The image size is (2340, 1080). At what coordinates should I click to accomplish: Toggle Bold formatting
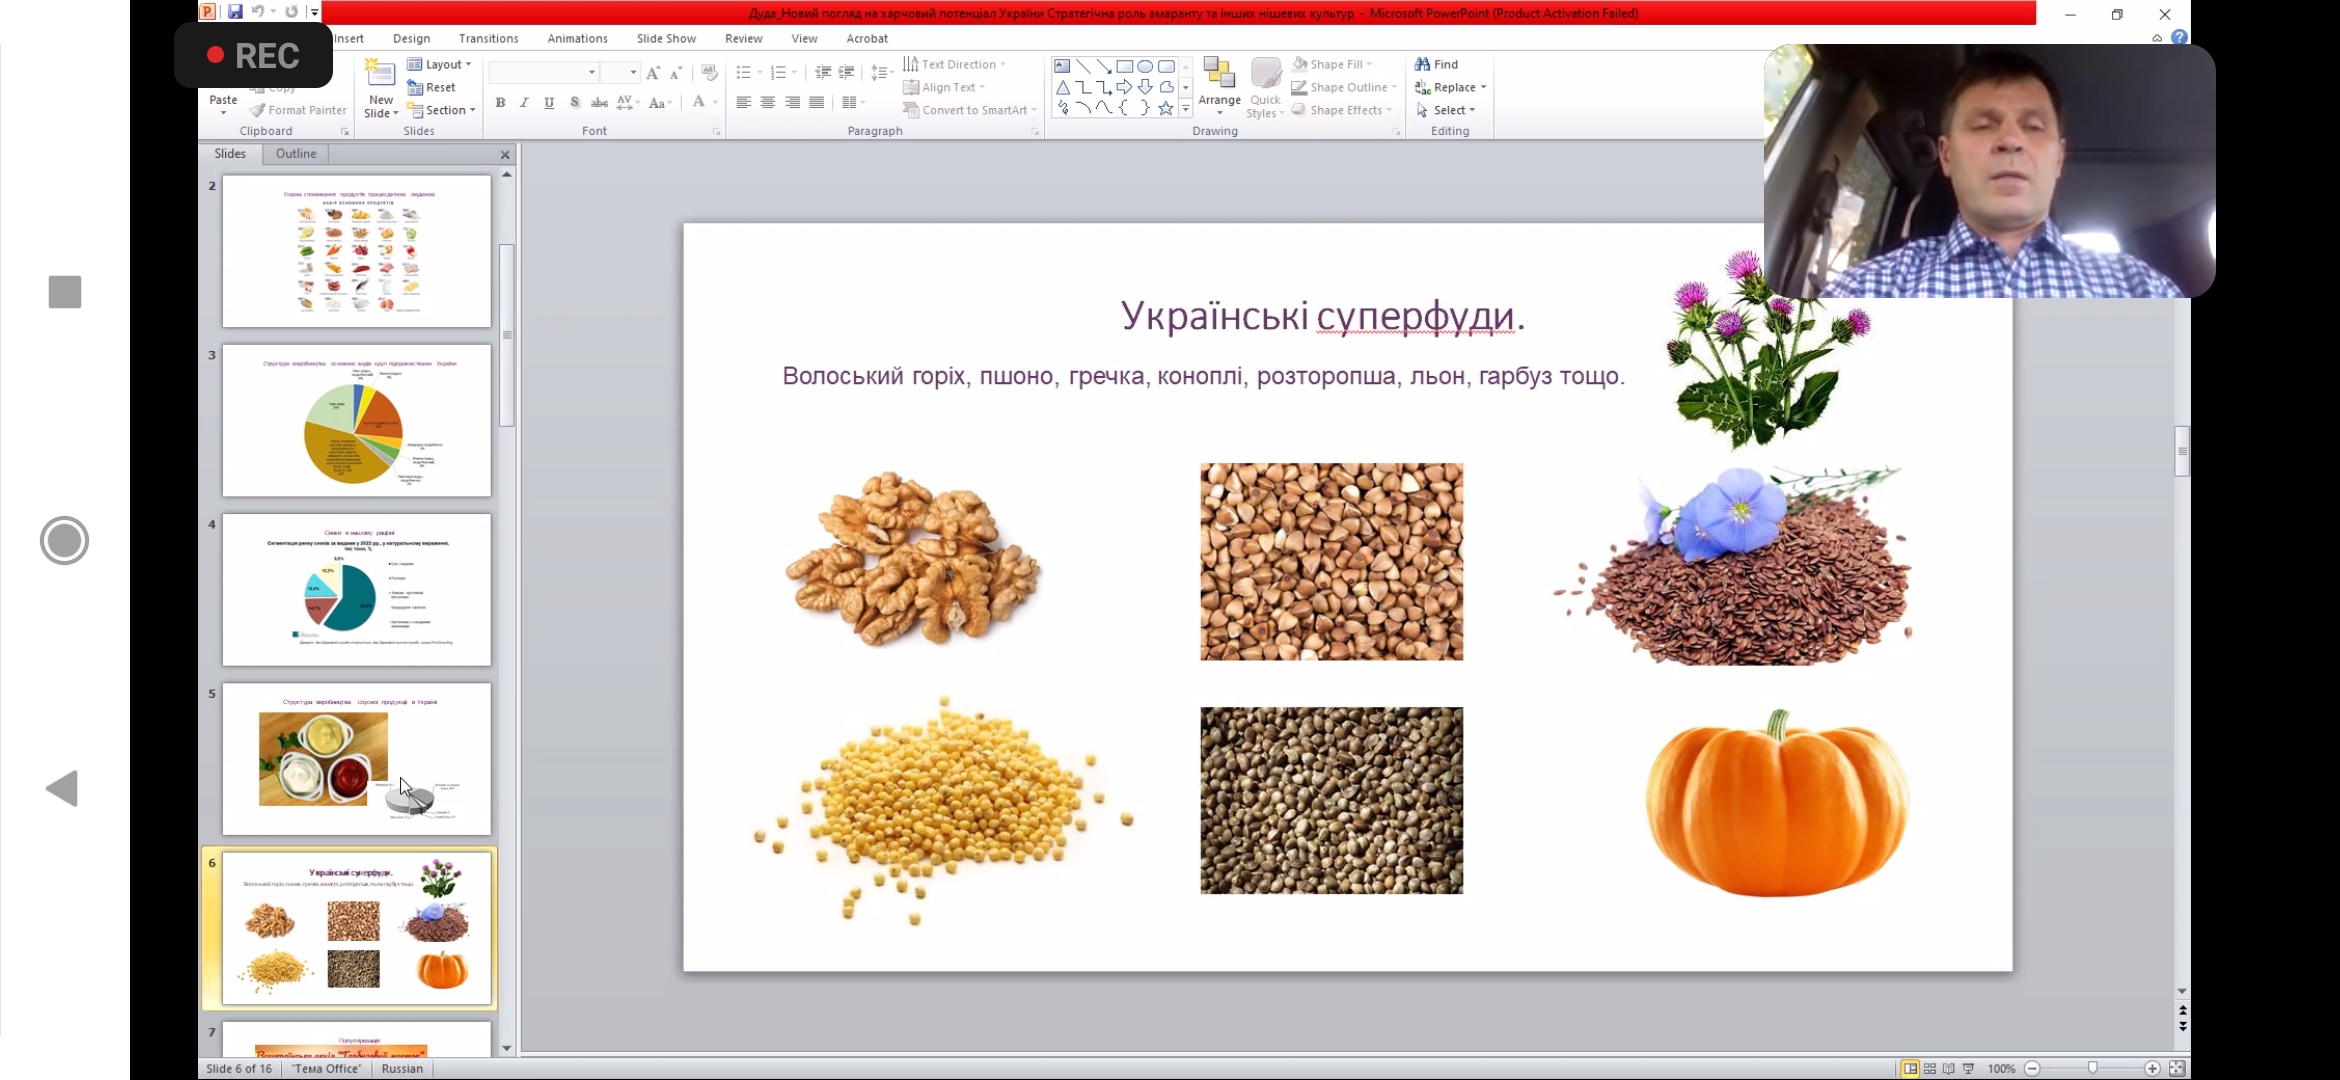500,103
